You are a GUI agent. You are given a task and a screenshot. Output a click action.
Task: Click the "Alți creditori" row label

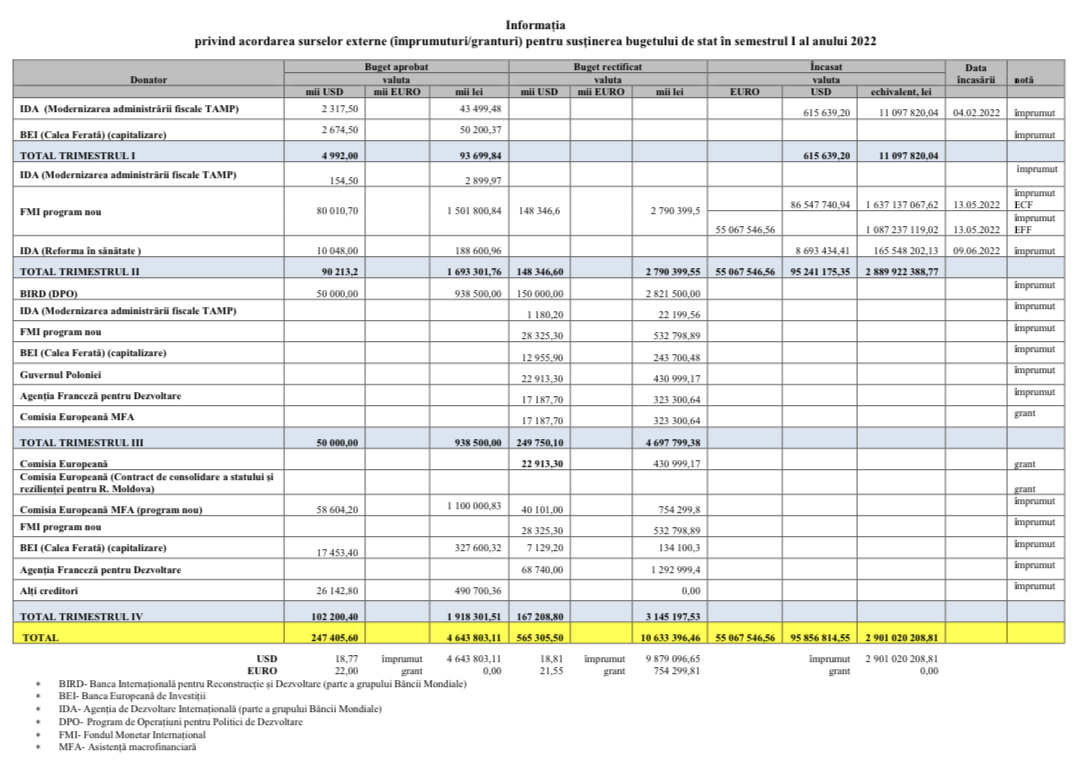52,591
